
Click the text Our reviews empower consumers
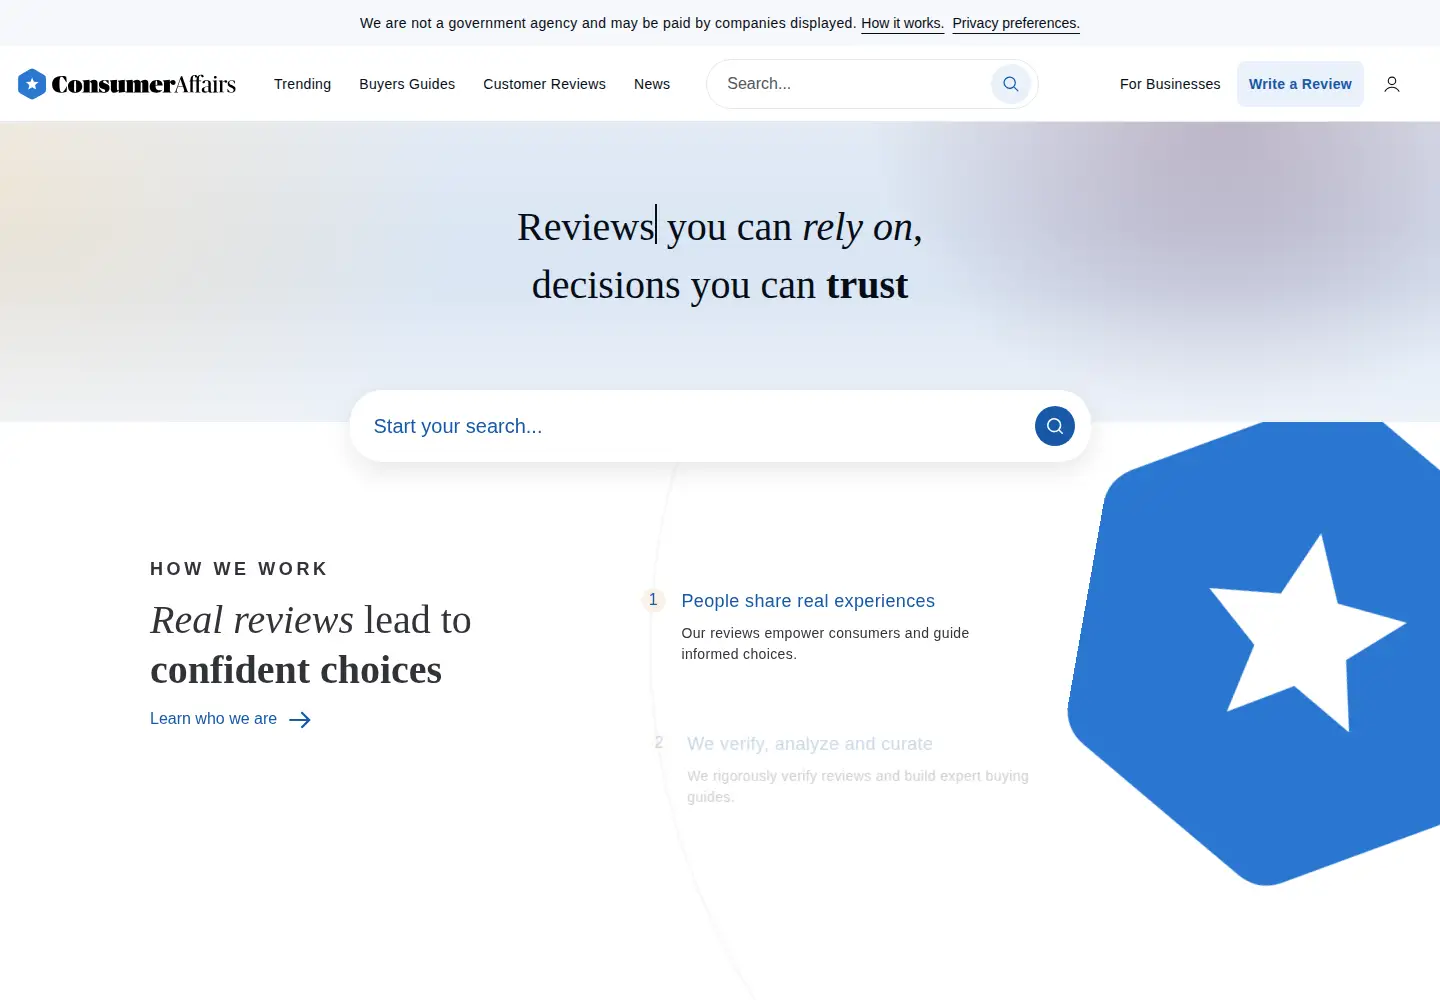(x=825, y=643)
